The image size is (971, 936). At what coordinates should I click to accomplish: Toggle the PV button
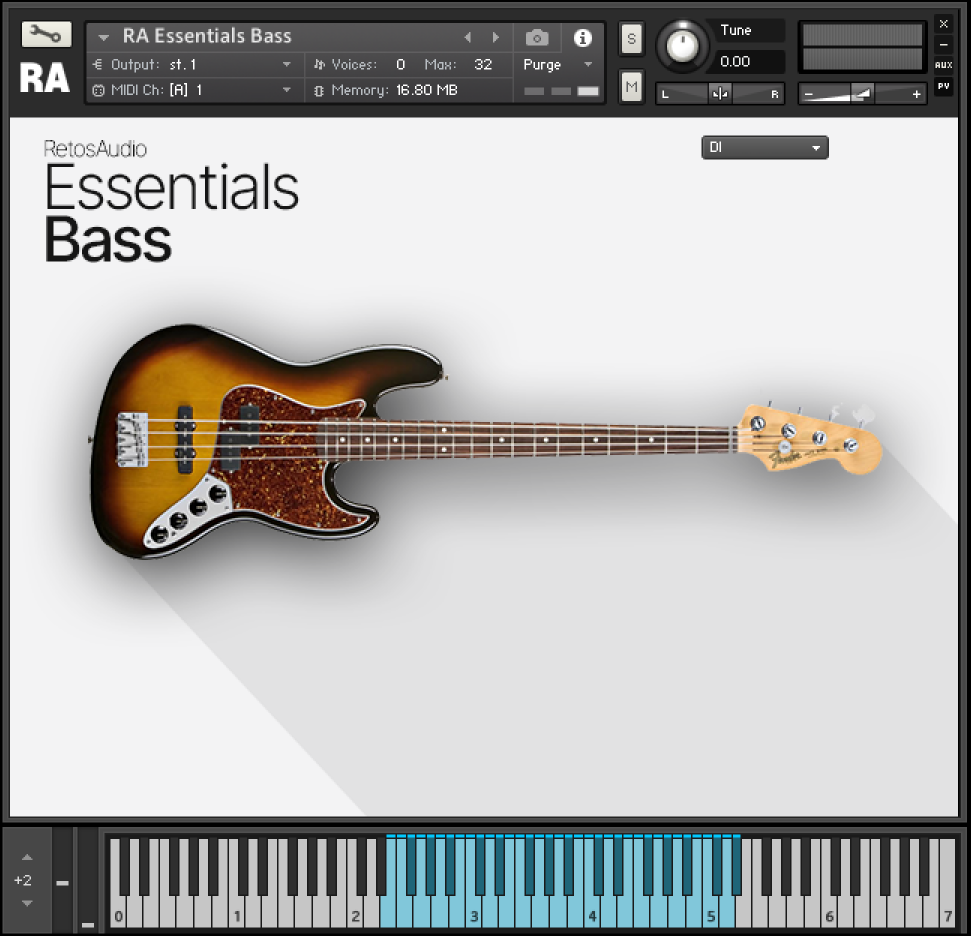coord(943,87)
